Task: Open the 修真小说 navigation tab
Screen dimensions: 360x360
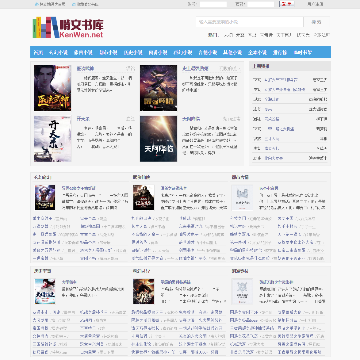Action: click(x=83, y=52)
